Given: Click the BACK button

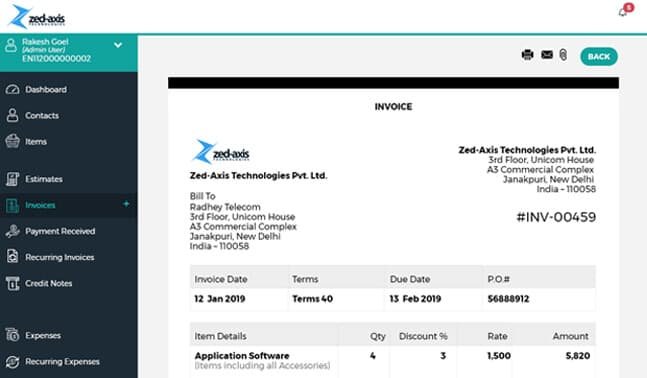Looking at the screenshot, I should [599, 57].
